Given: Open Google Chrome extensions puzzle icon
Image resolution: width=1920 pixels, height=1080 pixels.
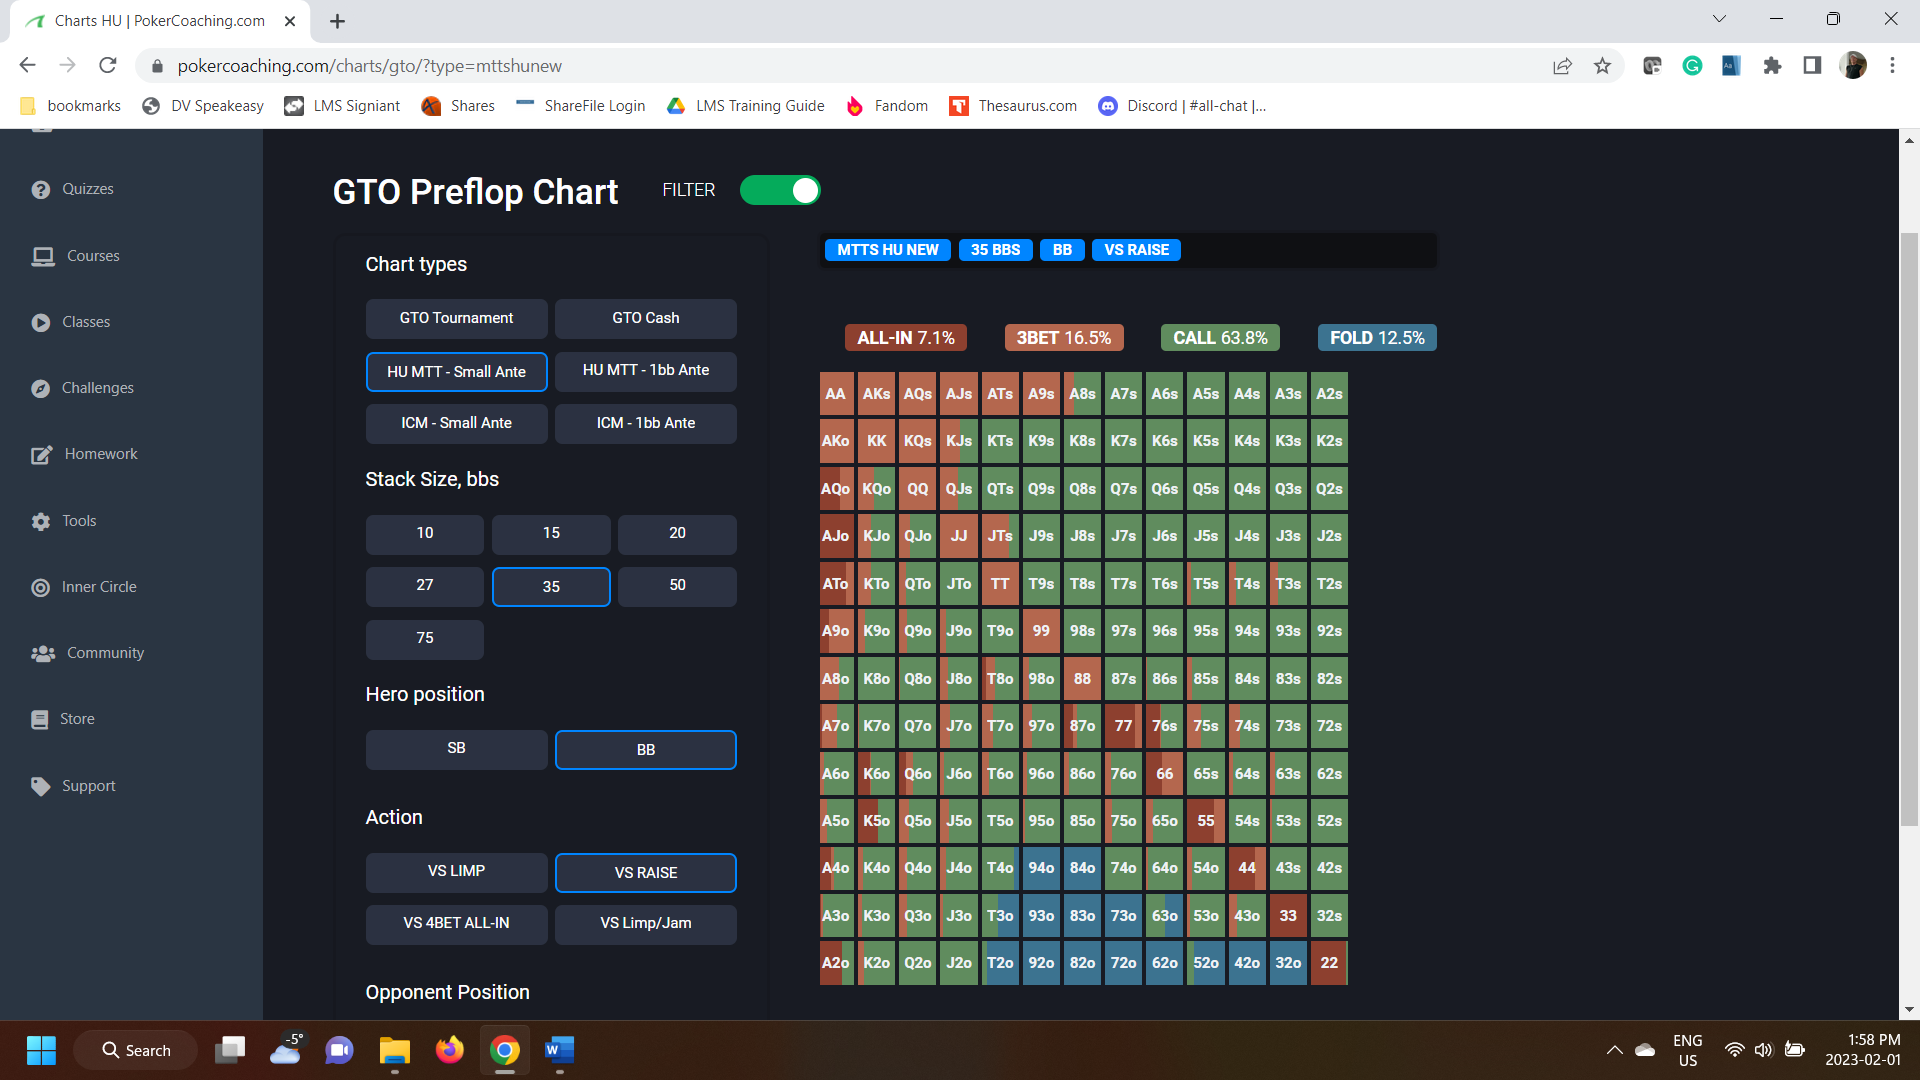Looking at the screenshot, I should click(x=1771, y=65).
